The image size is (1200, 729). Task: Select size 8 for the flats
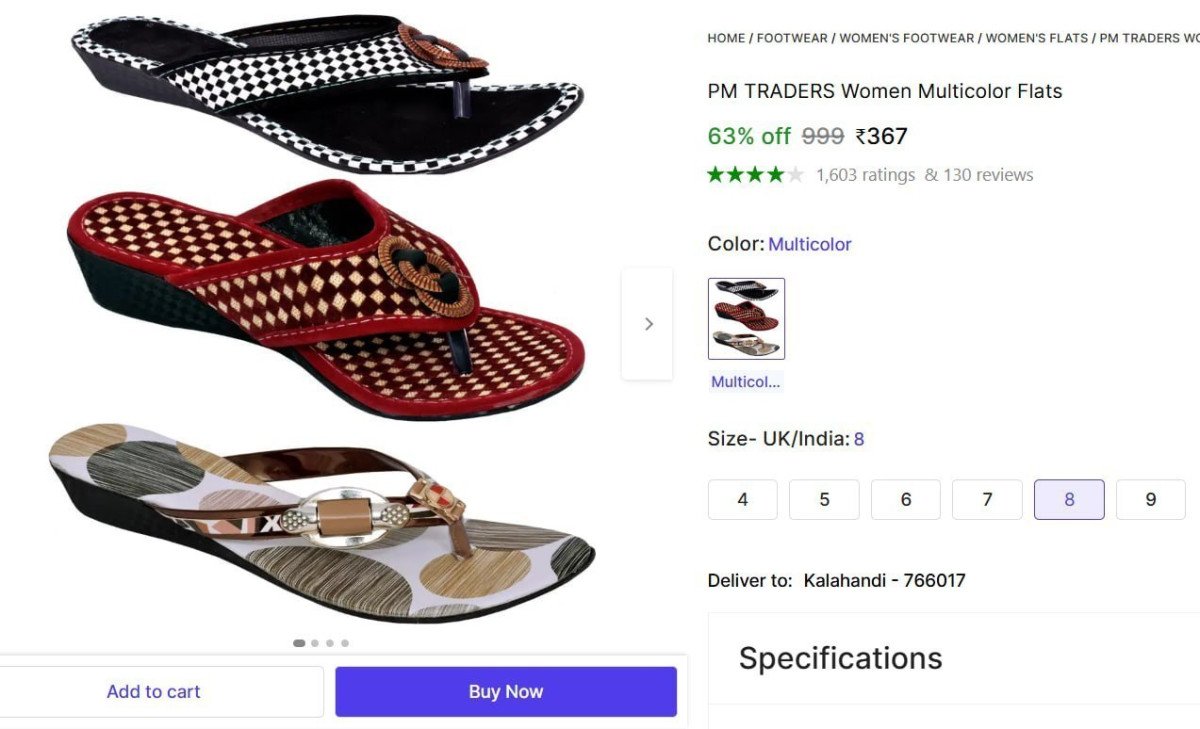pyautogui.click(x=1069, y=499)
